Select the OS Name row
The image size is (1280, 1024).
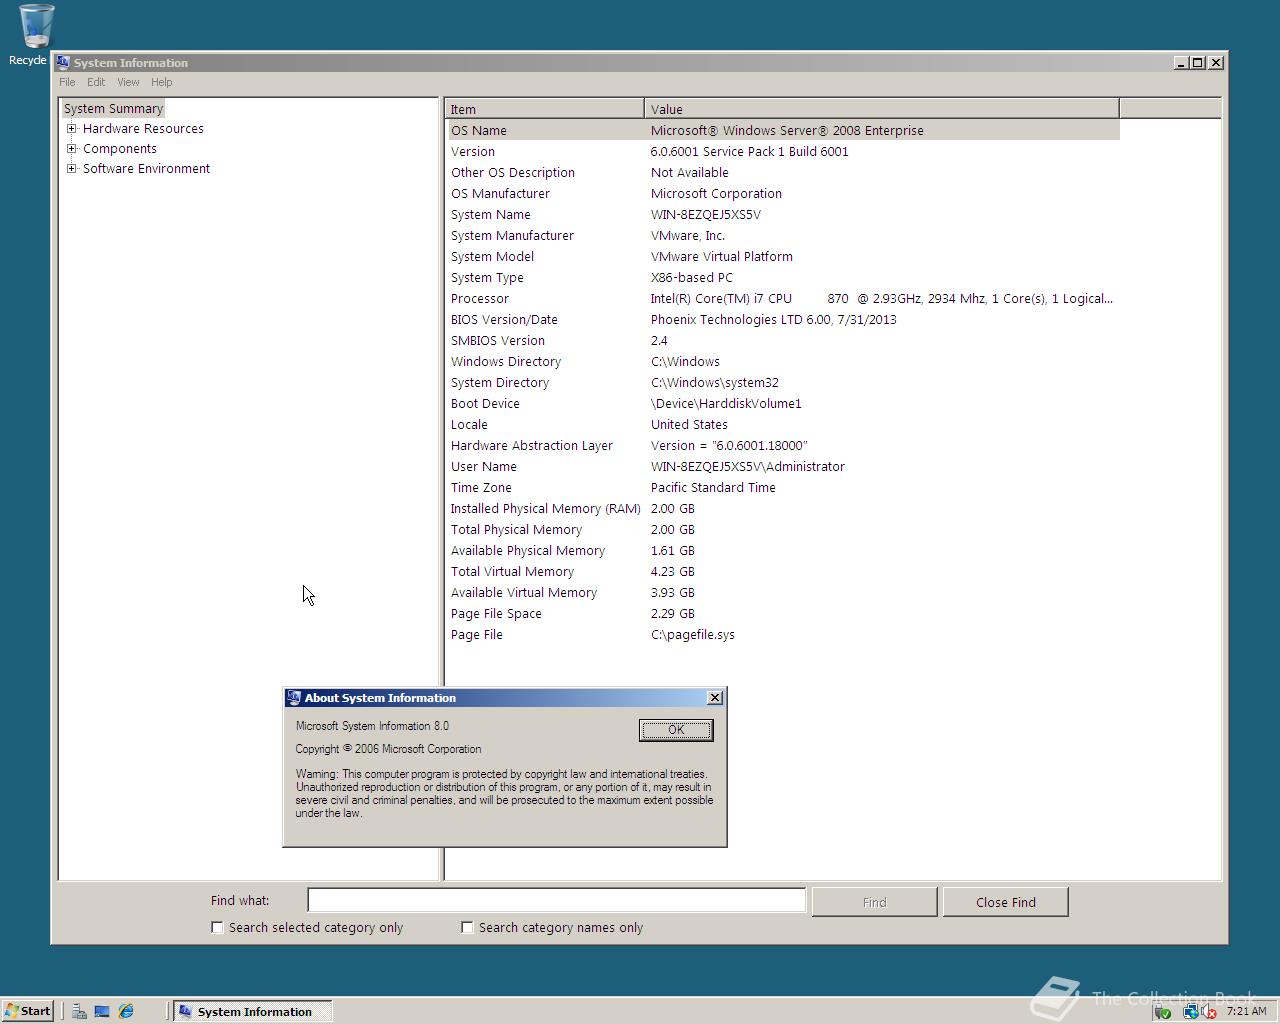coord(783,130)
